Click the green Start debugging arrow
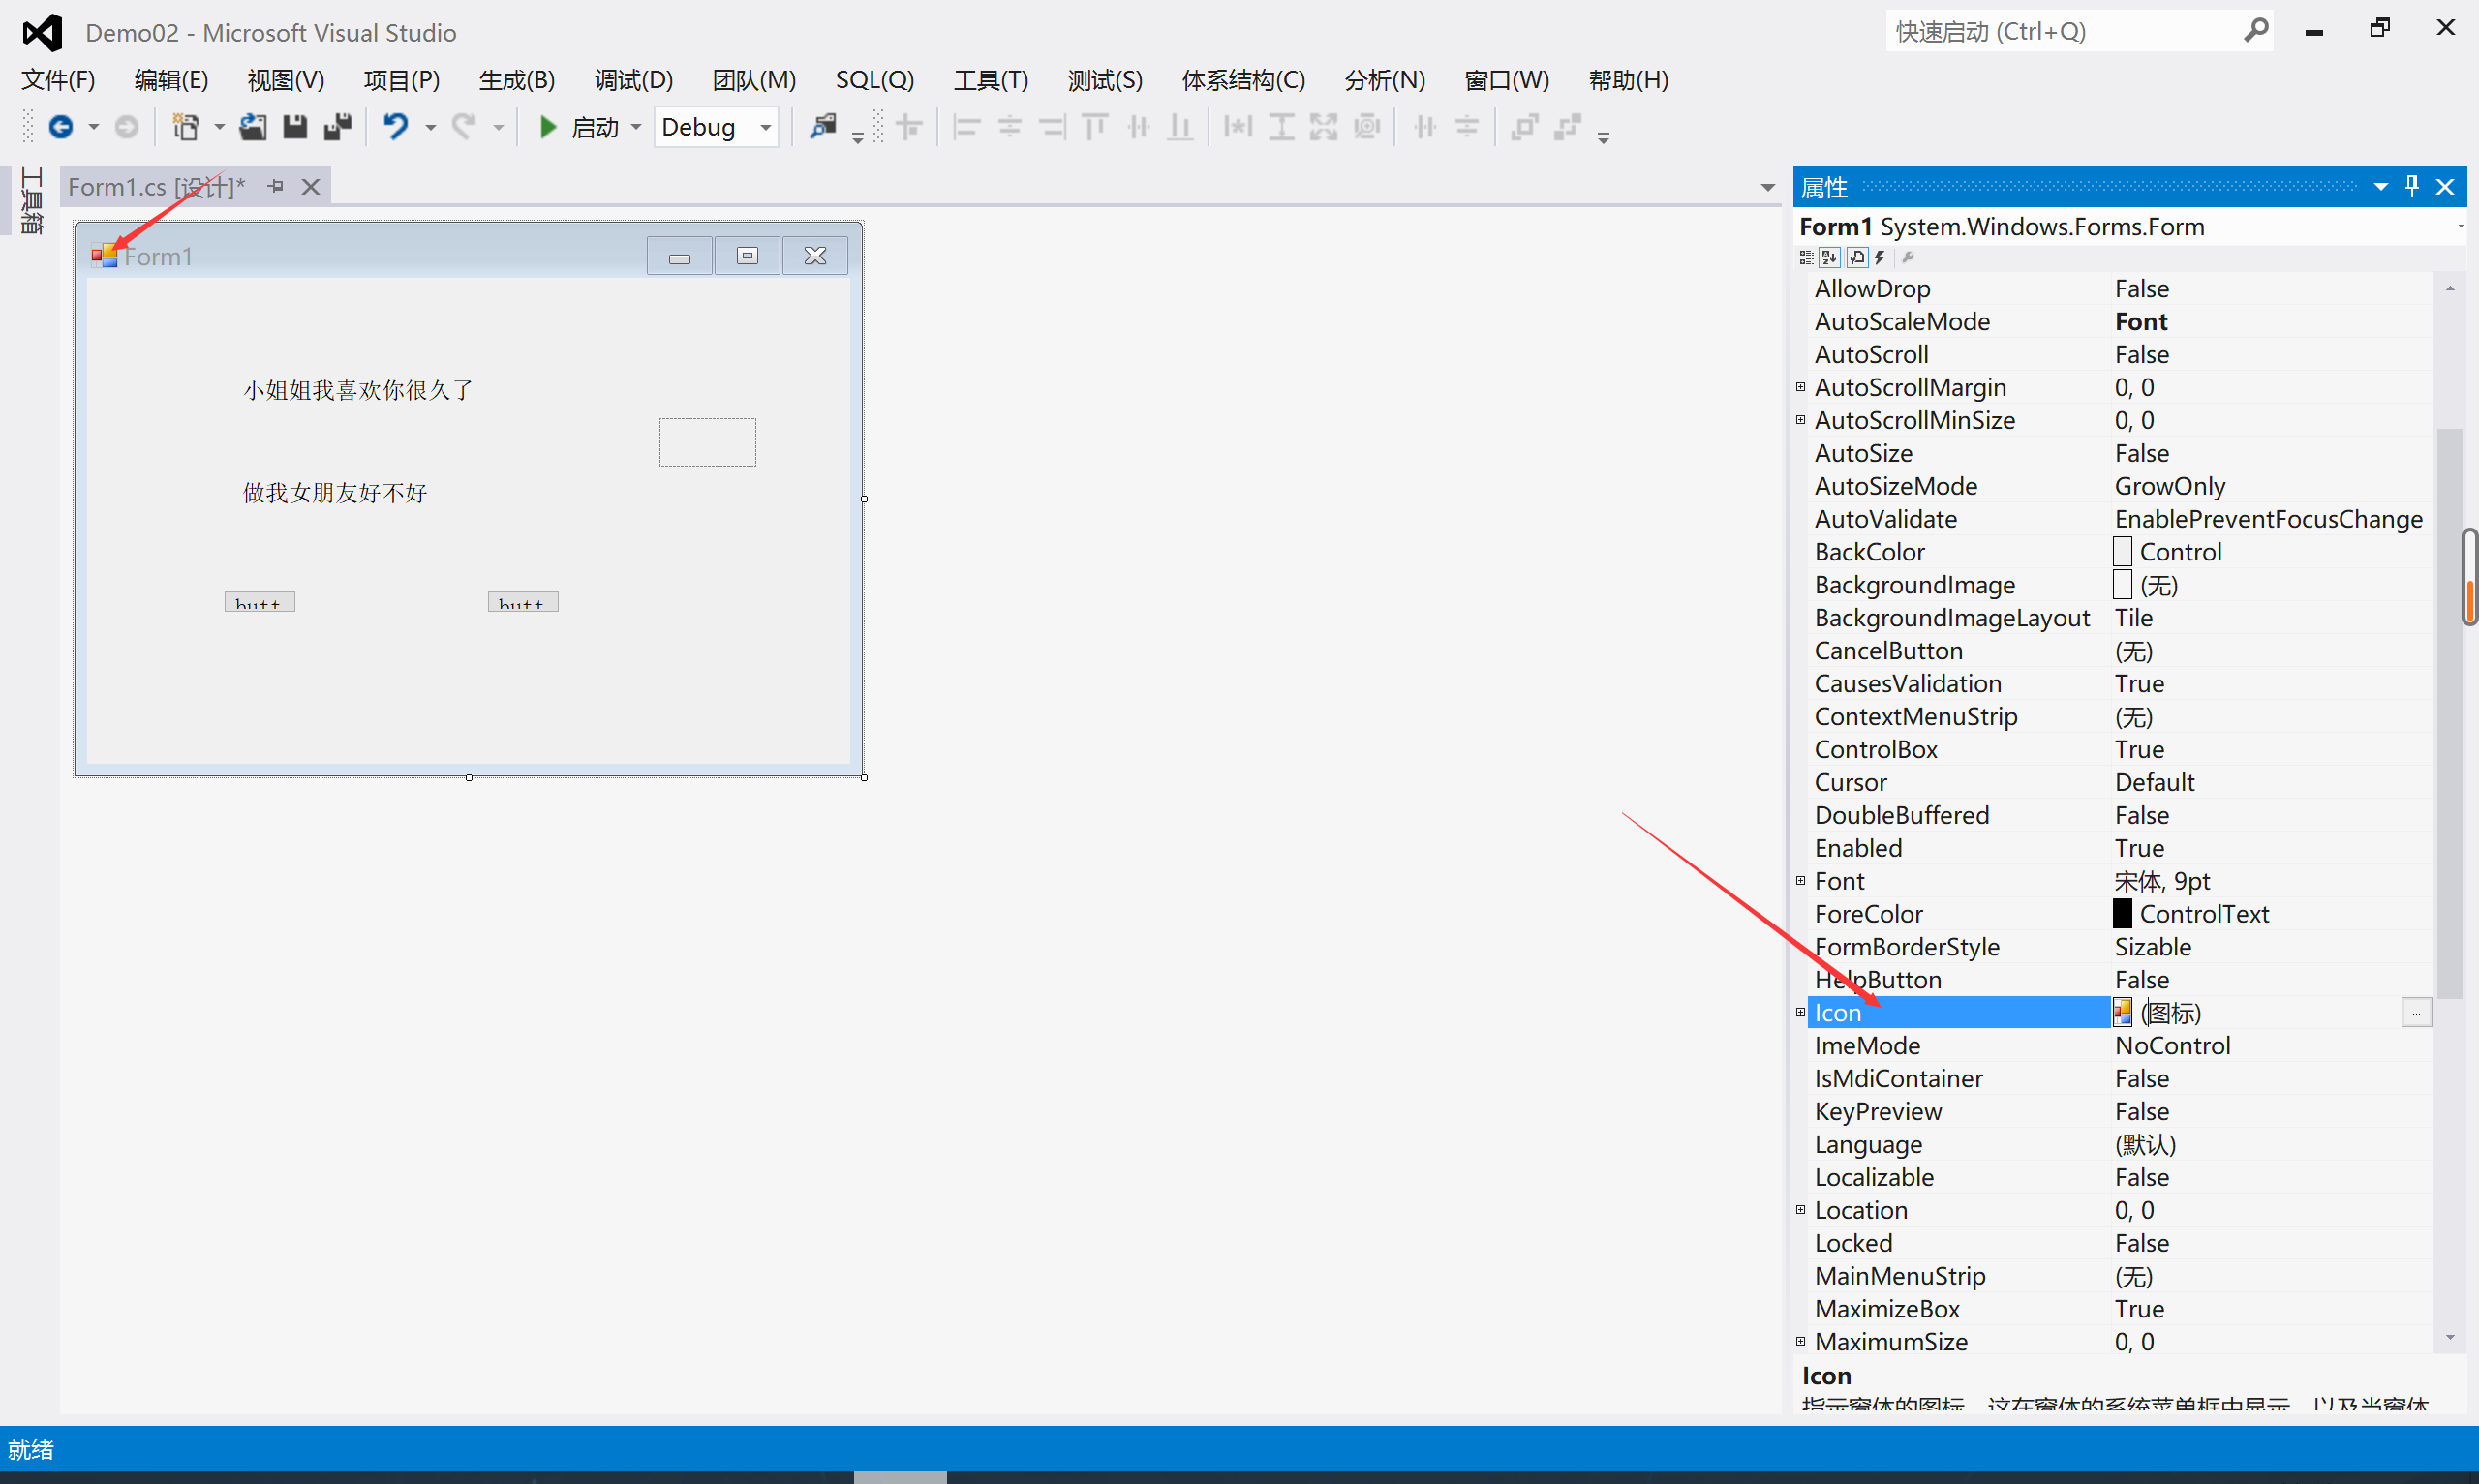Image resolution: width=2479 pixels, height=1484 pixels. [x=547, y=127]
